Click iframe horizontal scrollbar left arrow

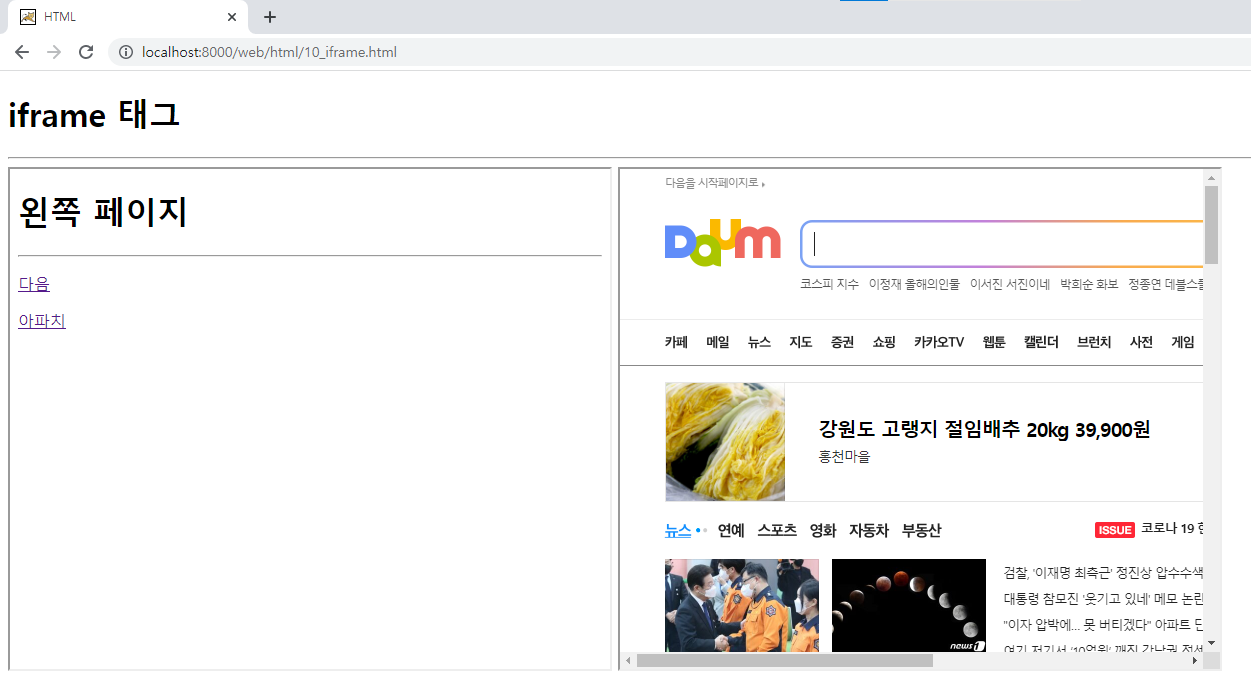(x=629, y=660)
